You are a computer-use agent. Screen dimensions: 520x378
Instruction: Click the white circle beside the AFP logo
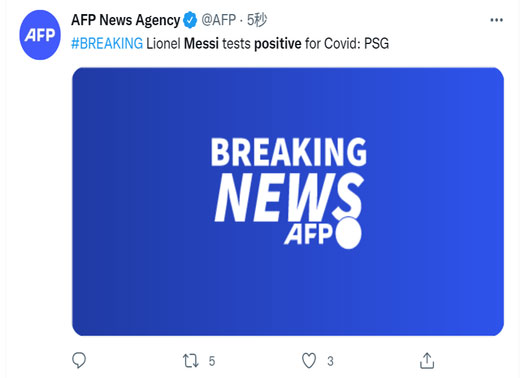pyautogui.click(x=349, y=233)
